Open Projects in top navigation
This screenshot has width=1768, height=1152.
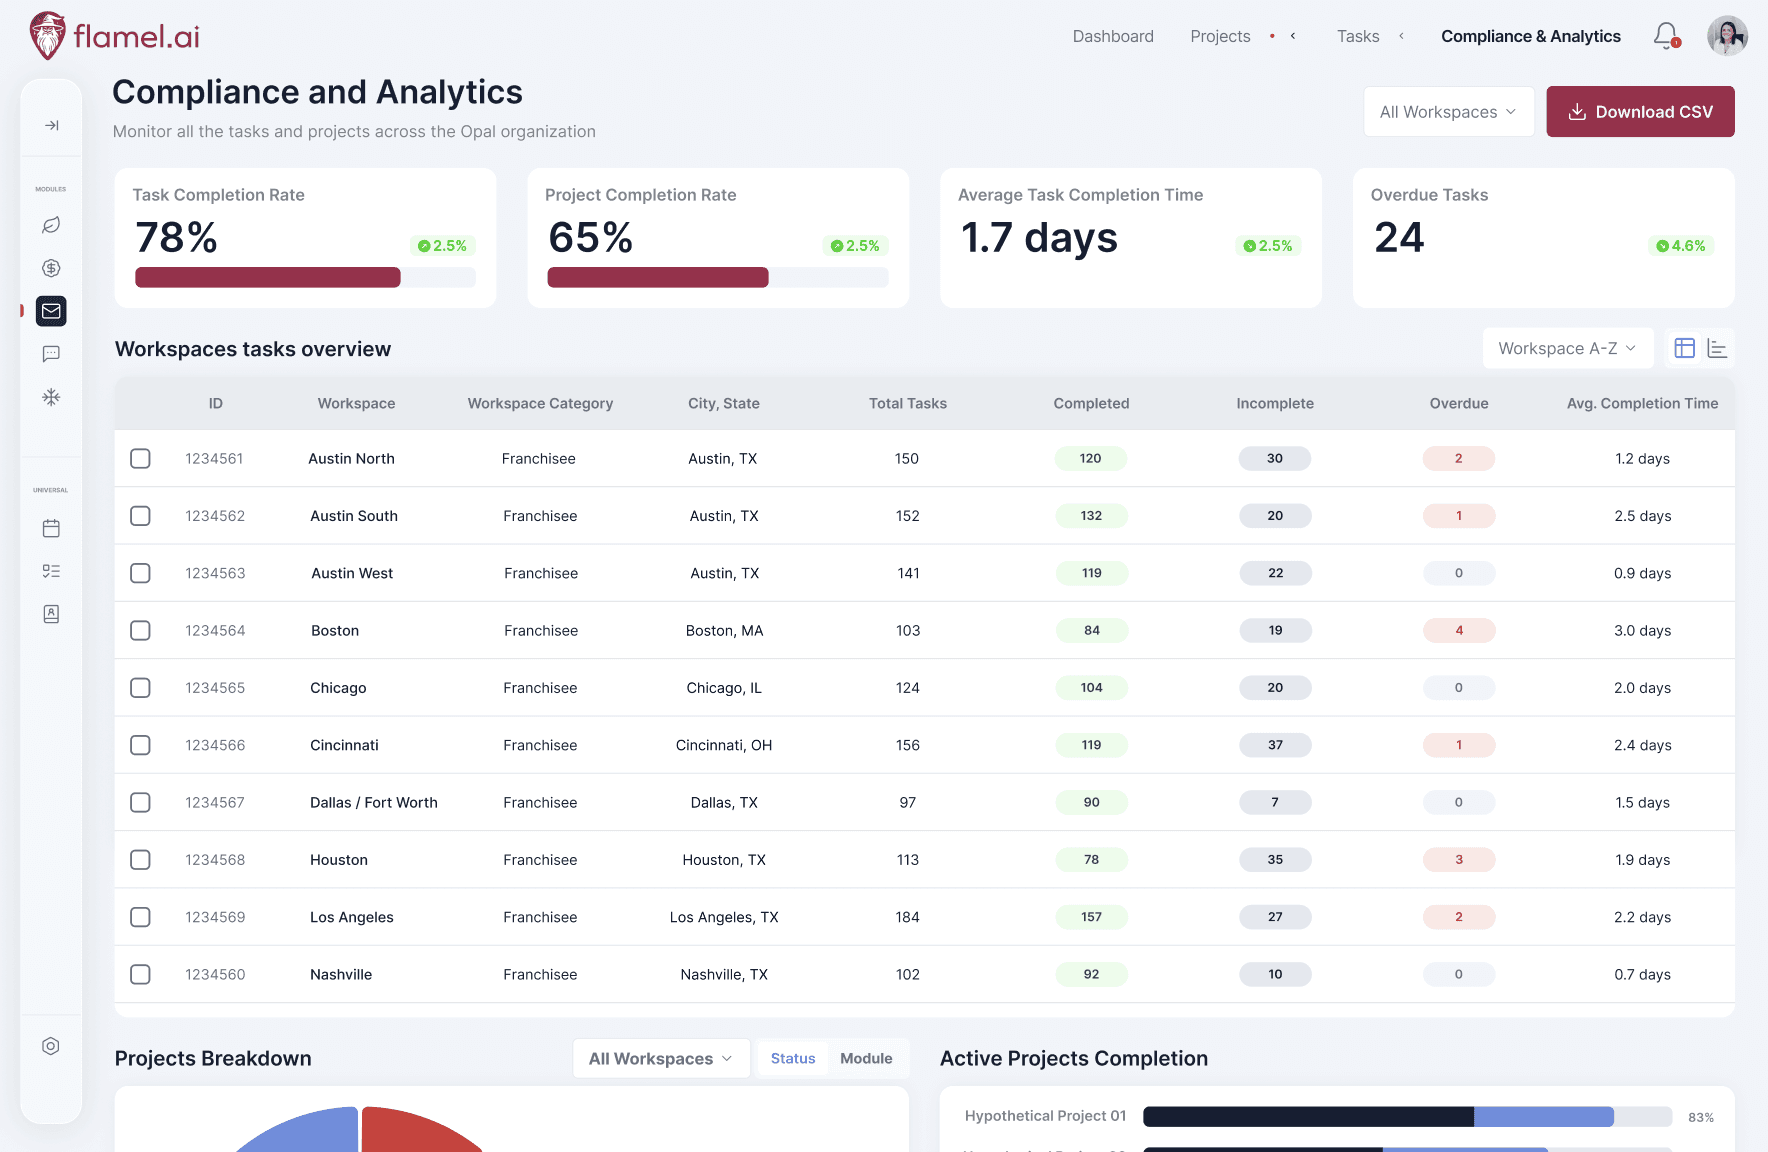point(1220,36)
